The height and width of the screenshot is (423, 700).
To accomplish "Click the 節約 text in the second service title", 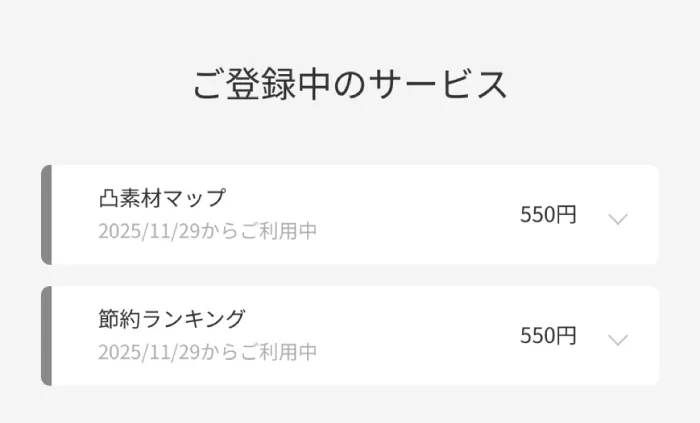I will point(120,318).
